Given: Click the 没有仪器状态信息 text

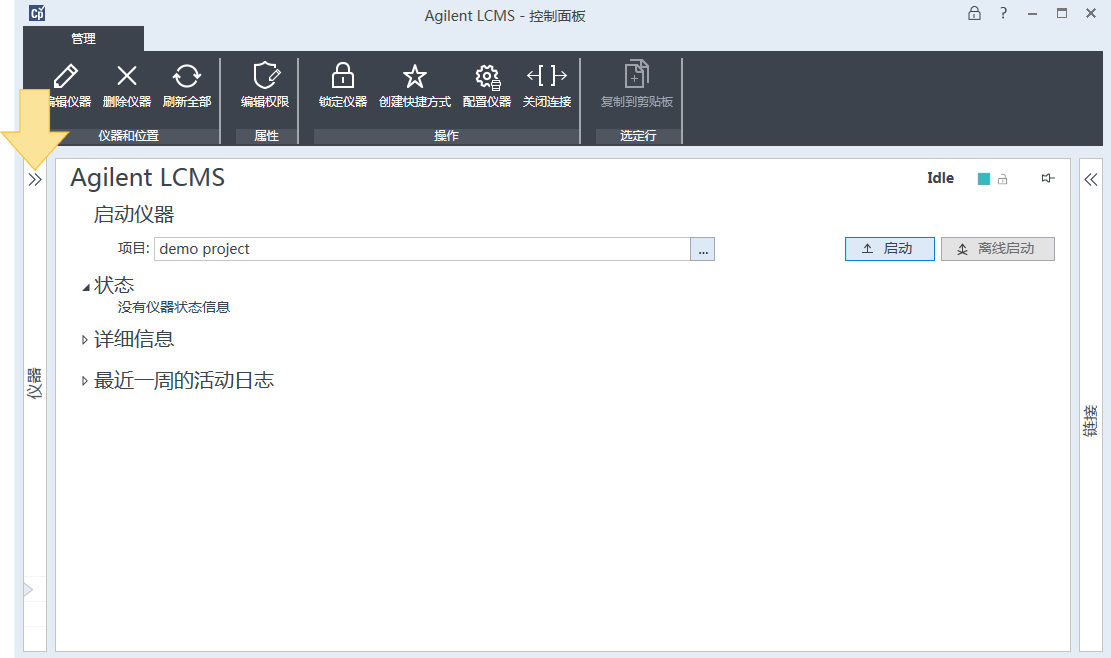Looking at the screenshot, I should click(x=174, y=307).
